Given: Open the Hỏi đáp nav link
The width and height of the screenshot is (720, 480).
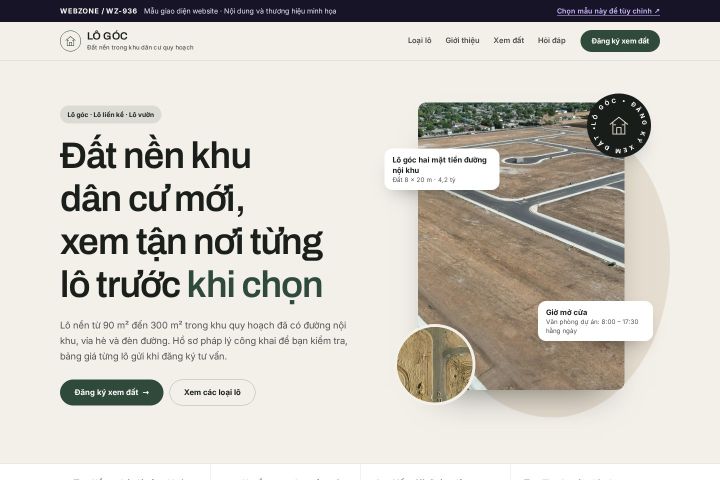Looking at the screenshot, I should coord(551,40).
